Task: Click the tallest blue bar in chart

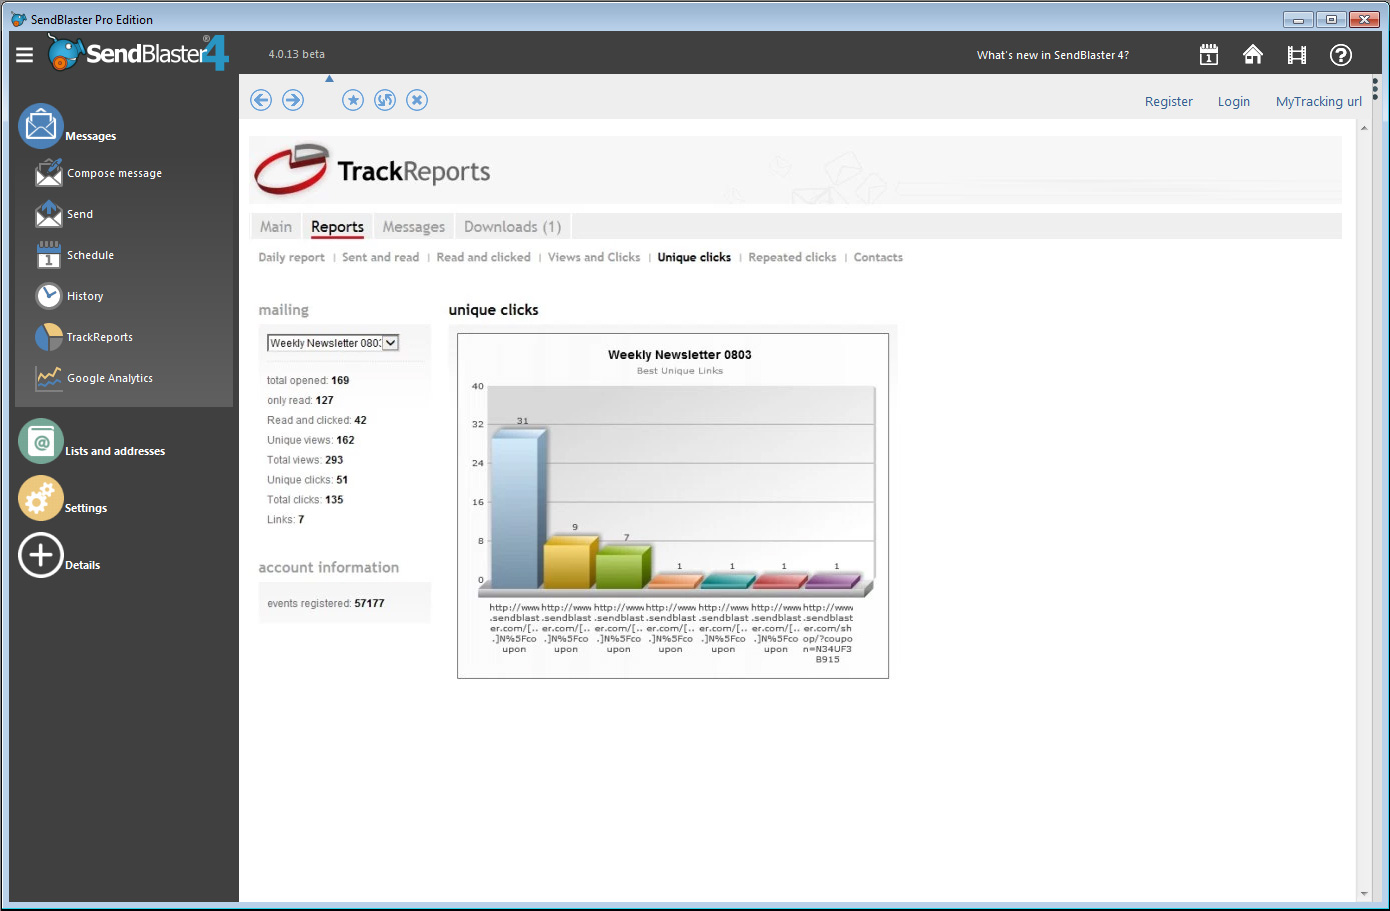Action: [x=516, y=510]
